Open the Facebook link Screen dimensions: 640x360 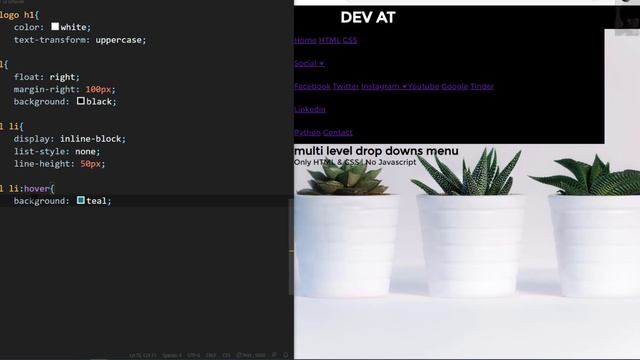(312, 86)
